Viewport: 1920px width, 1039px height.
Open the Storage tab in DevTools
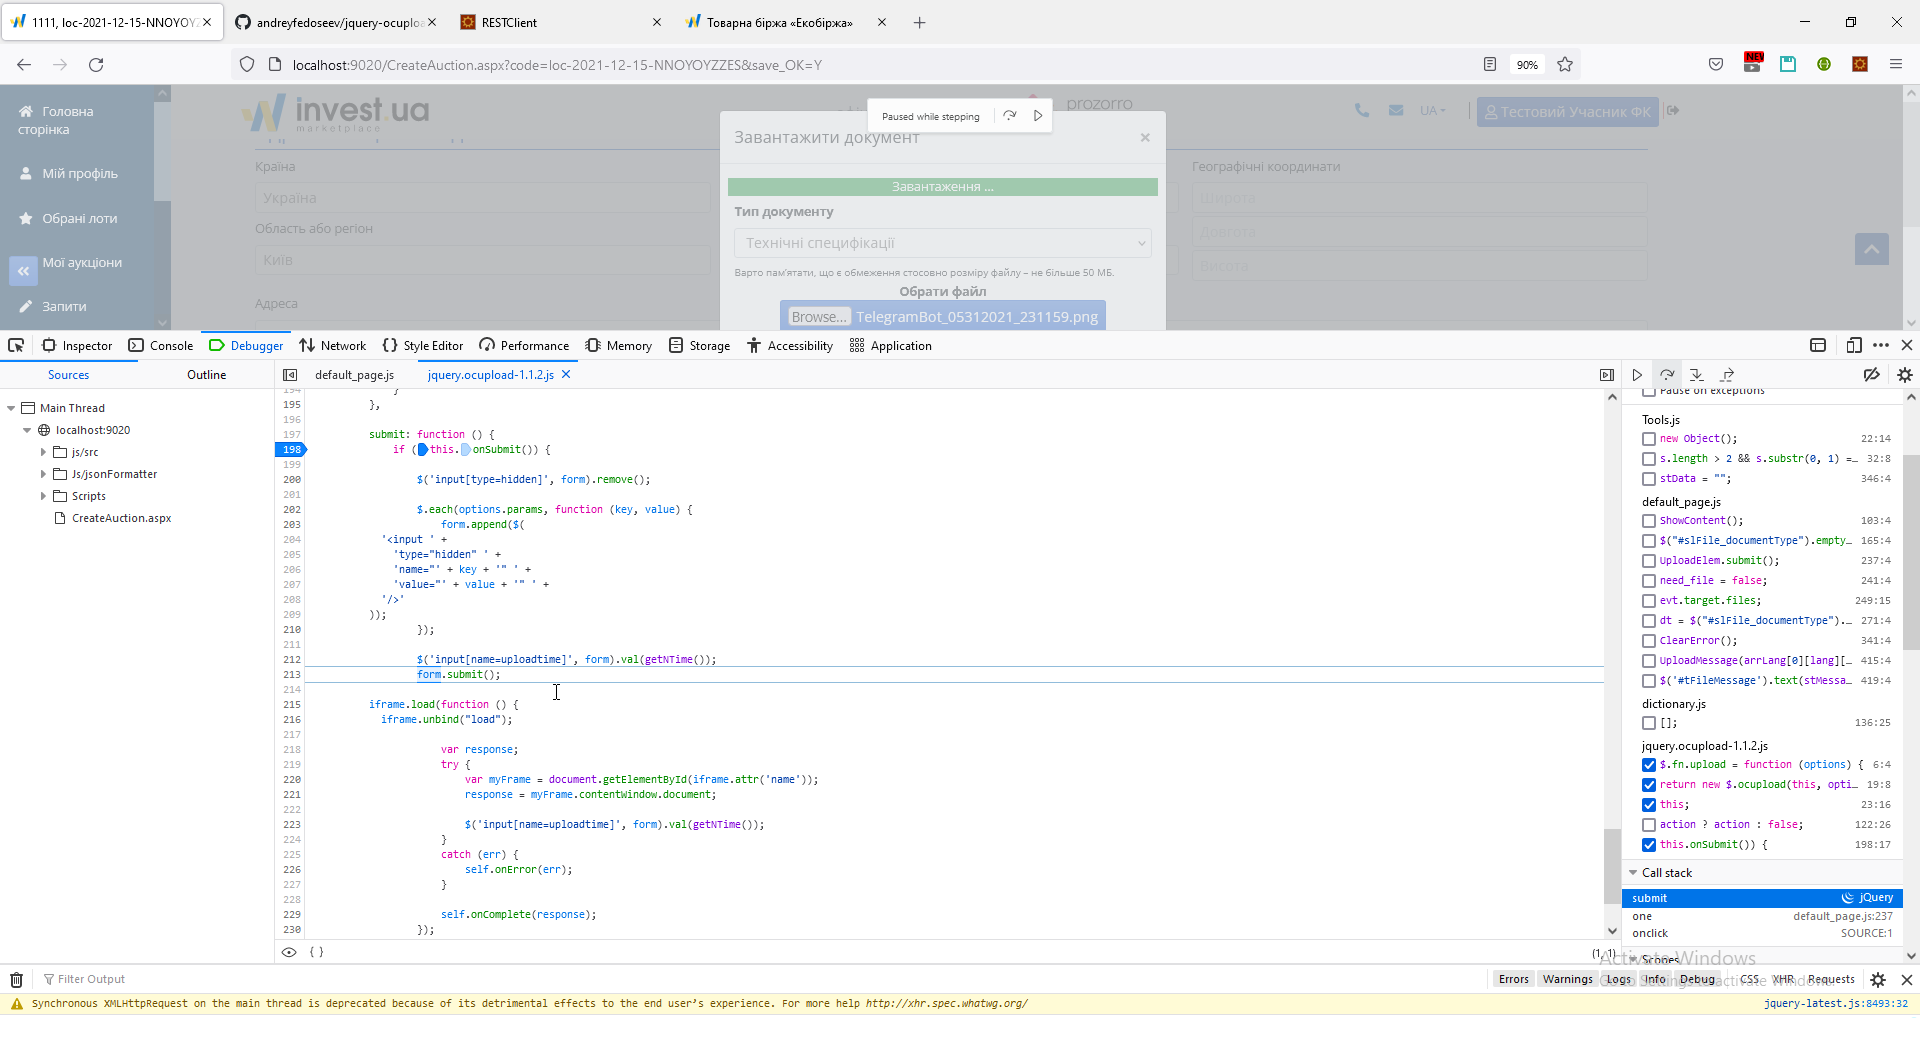click(700, 345)
